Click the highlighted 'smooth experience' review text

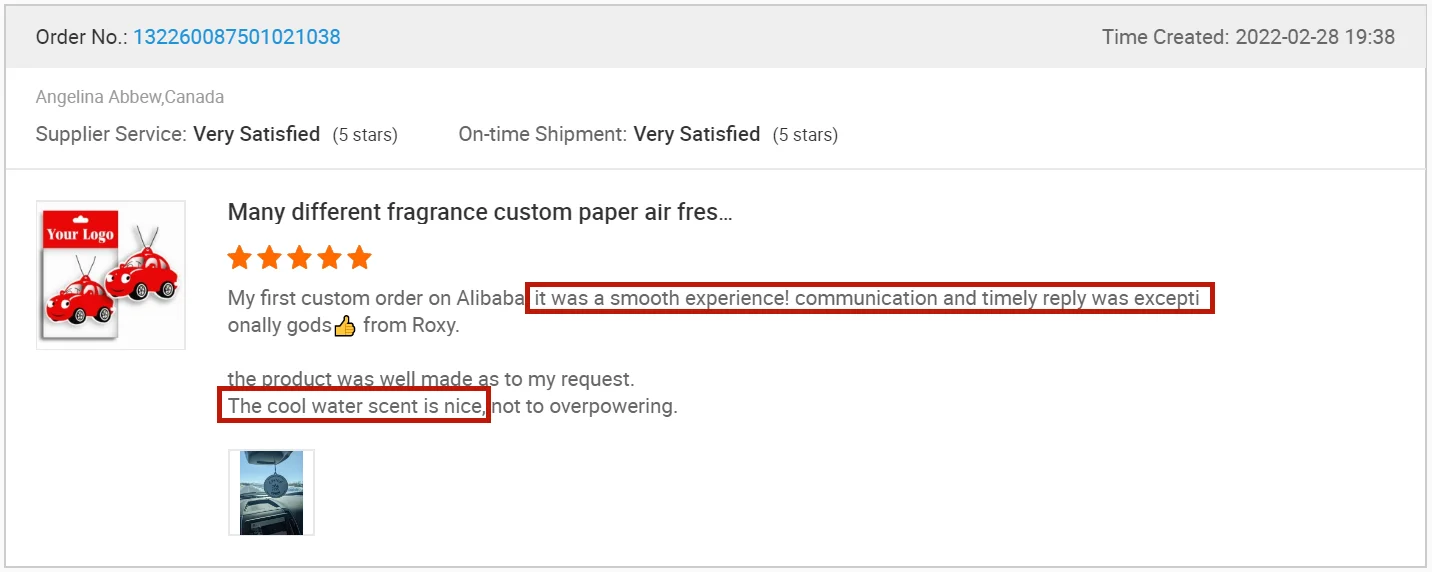pos(869,298)
